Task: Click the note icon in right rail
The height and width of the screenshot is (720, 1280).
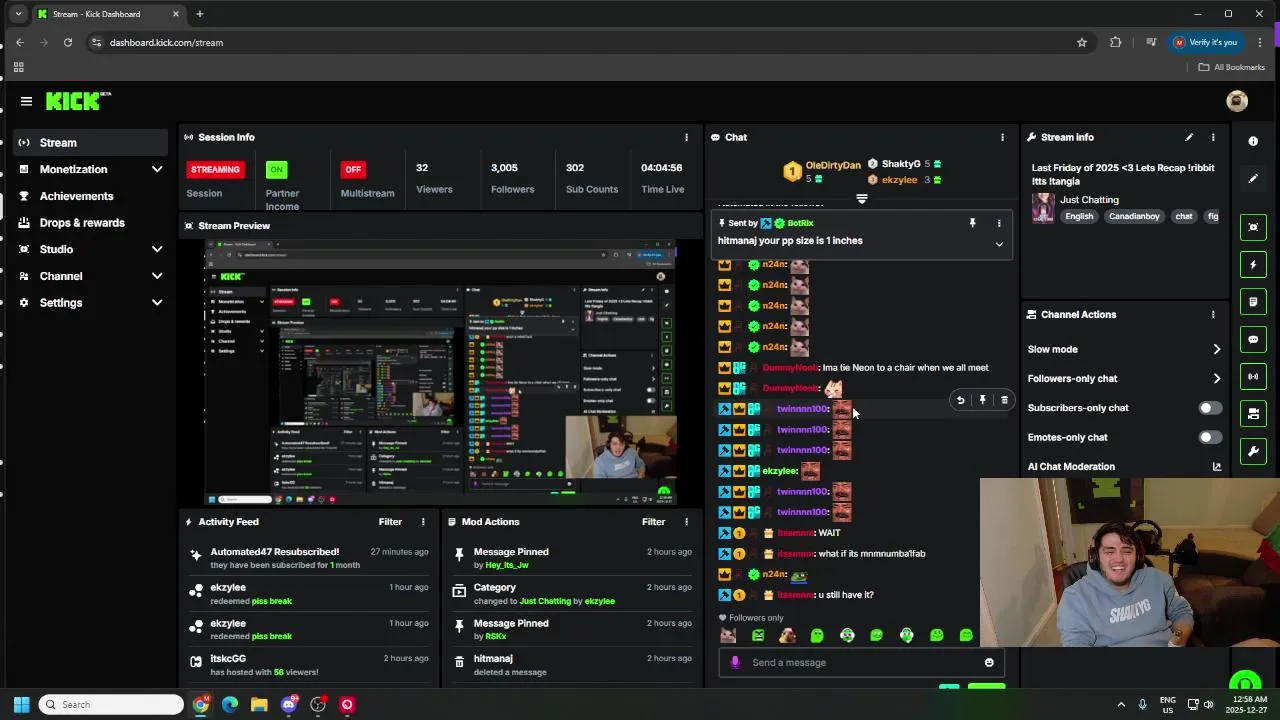Action: tap(1253, 302)
